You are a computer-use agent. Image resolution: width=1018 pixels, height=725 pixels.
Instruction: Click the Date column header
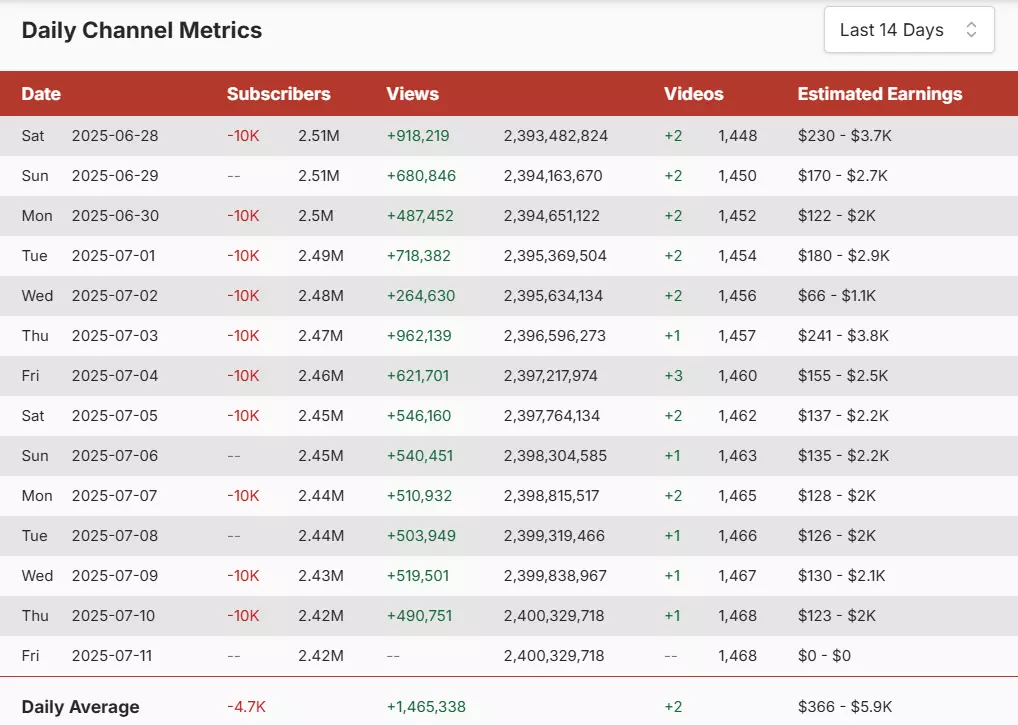(x=41, y=94)
